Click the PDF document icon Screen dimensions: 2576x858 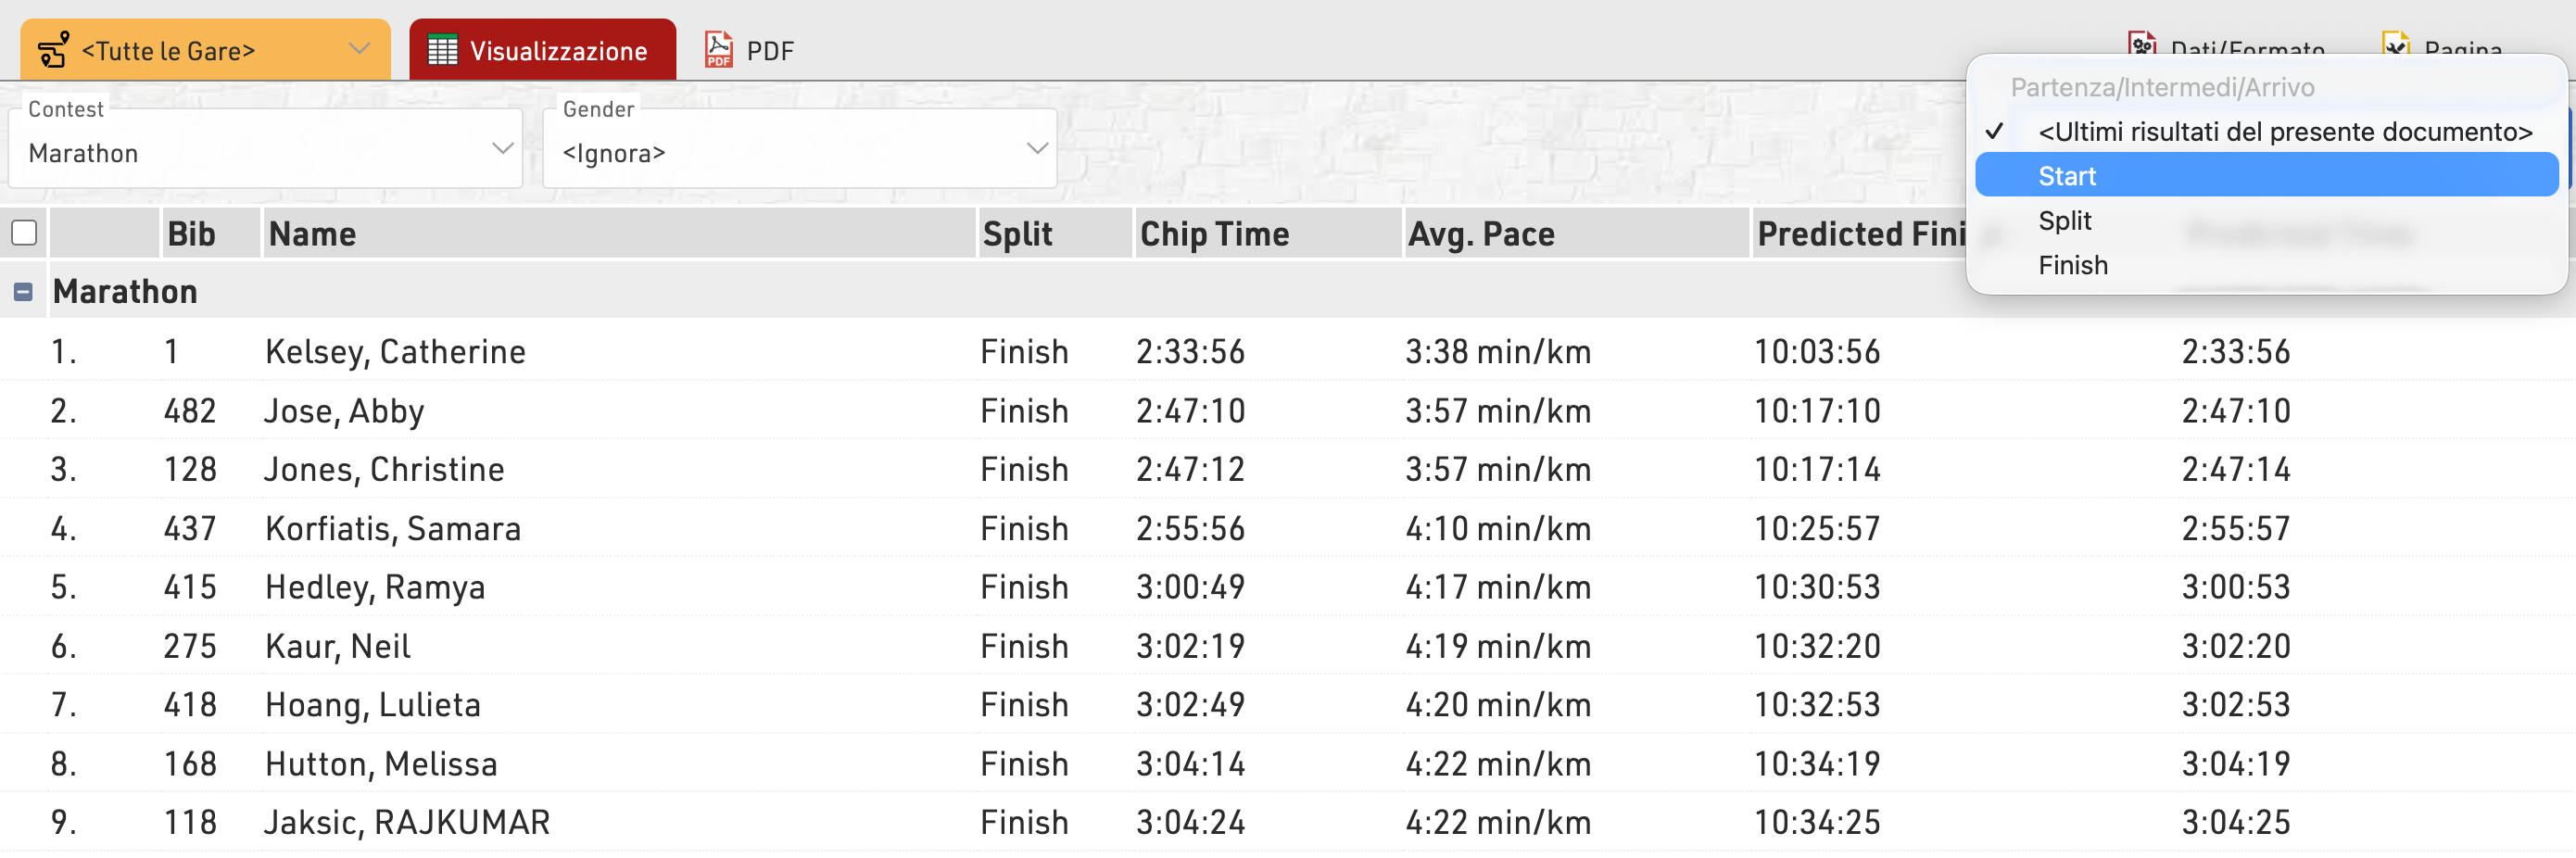point(718,49)
